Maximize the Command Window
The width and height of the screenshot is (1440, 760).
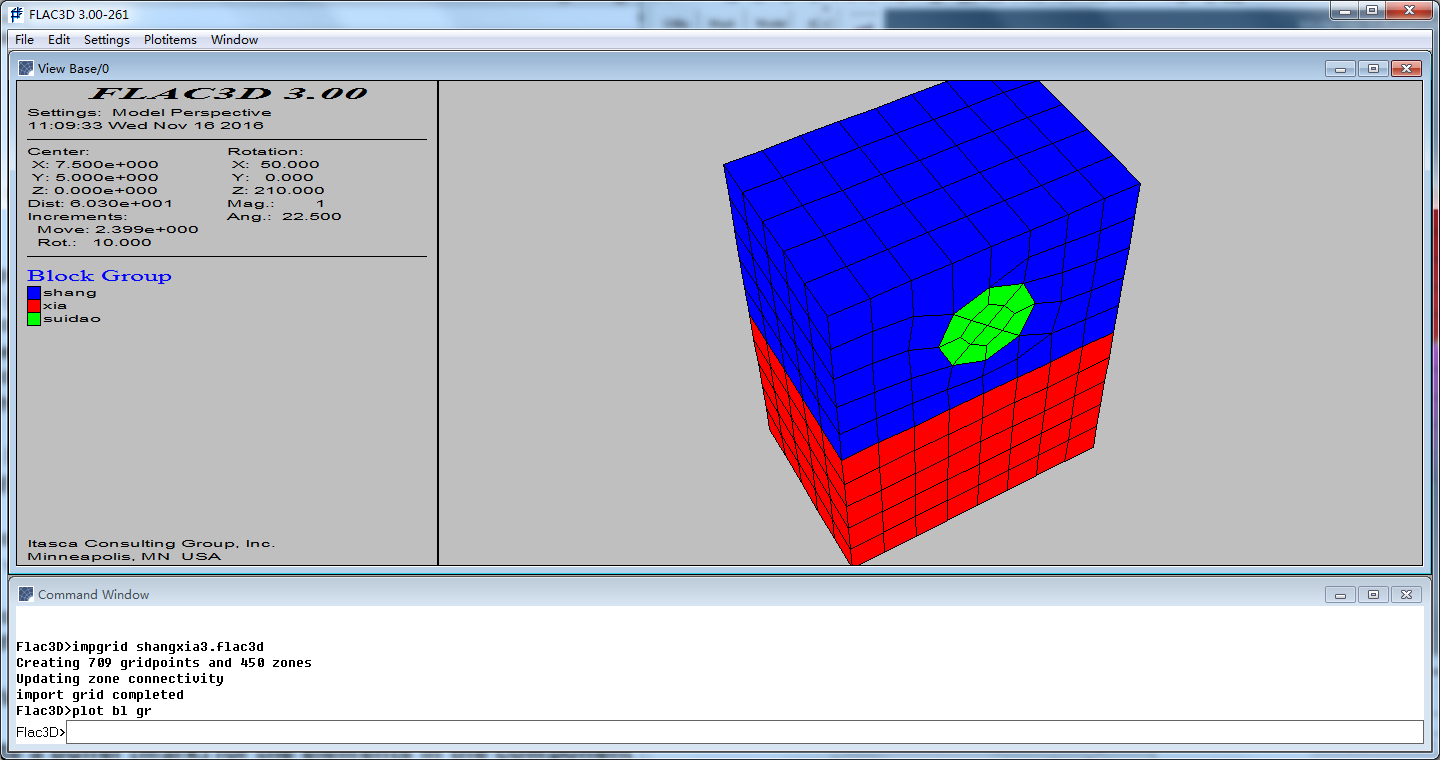(1373, 594)
